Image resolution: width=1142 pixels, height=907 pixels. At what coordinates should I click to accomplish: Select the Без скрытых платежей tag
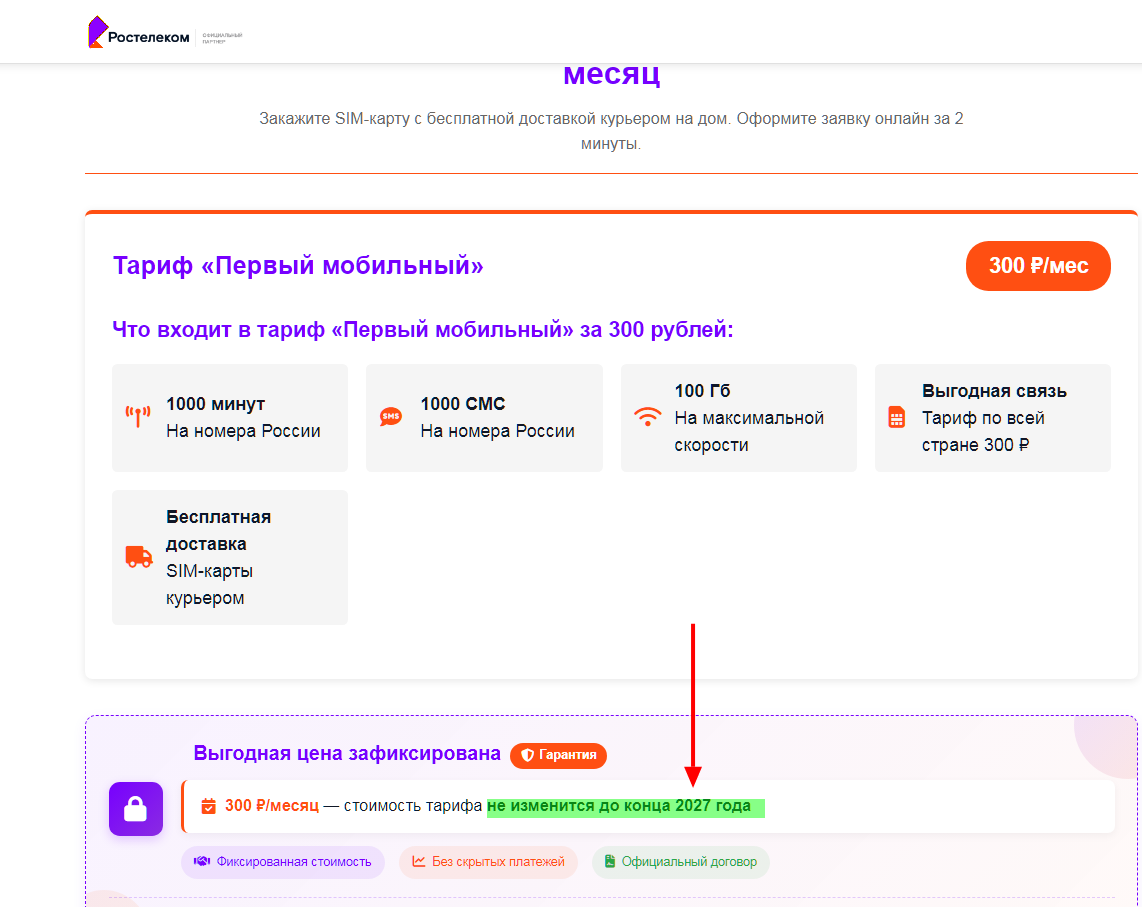click(488, 862)
